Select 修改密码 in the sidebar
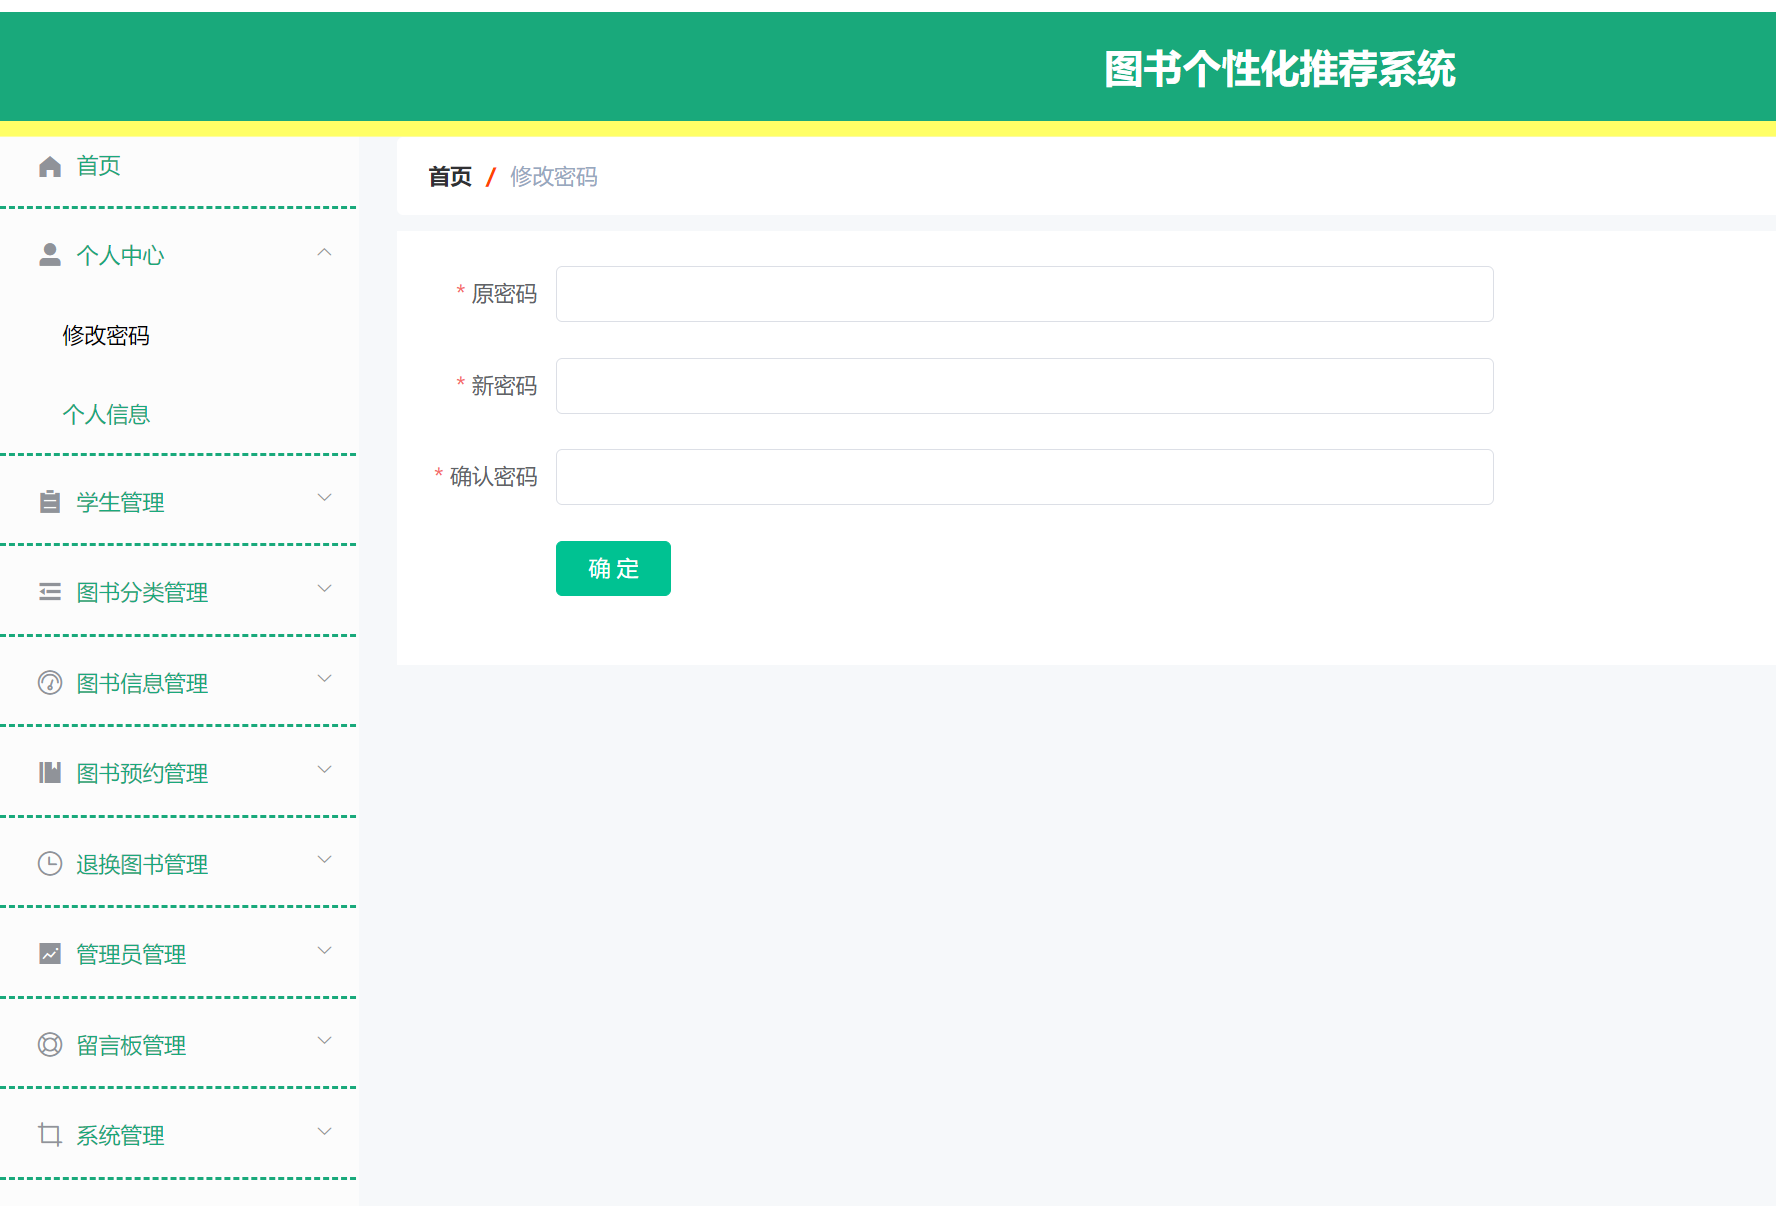This screenshot has width=1776, height=1206. coord(106,335)
